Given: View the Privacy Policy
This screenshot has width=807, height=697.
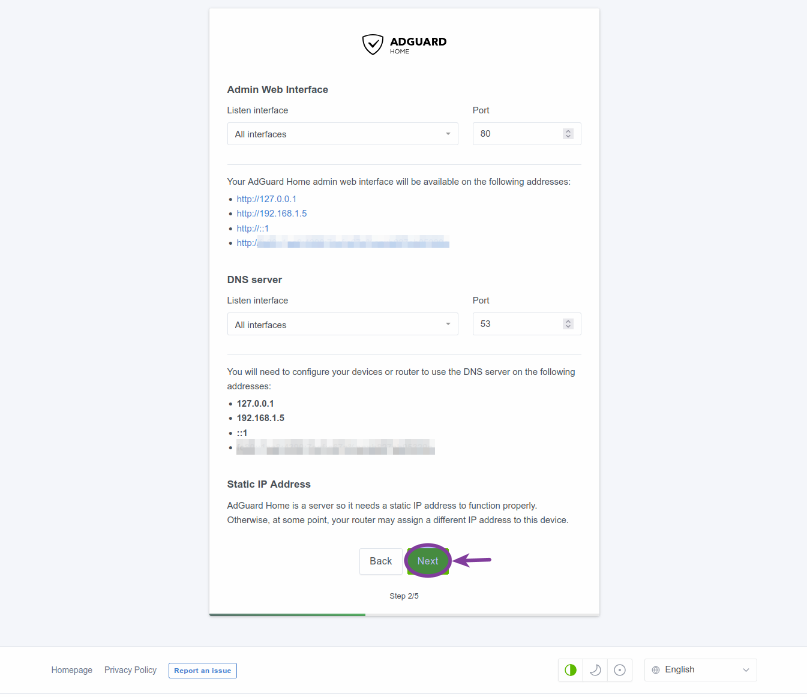Looking at the screenshot, I should [130, 670].
